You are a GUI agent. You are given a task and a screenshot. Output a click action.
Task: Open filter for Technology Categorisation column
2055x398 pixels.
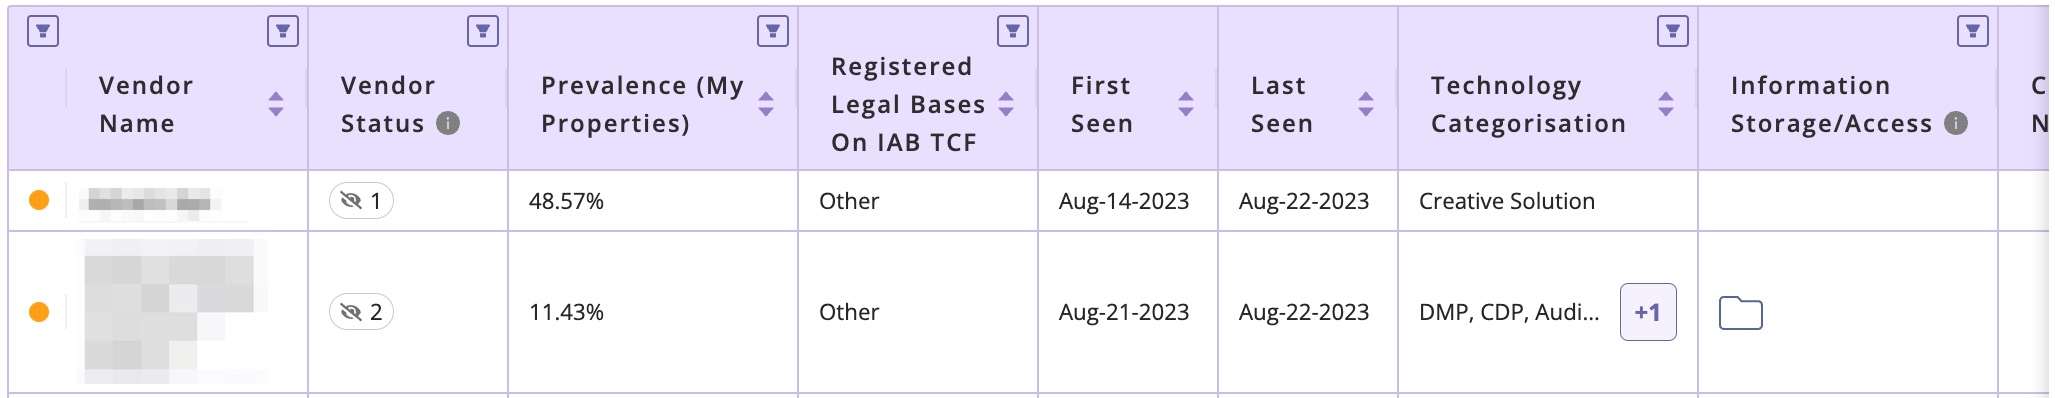point(1673,32)
